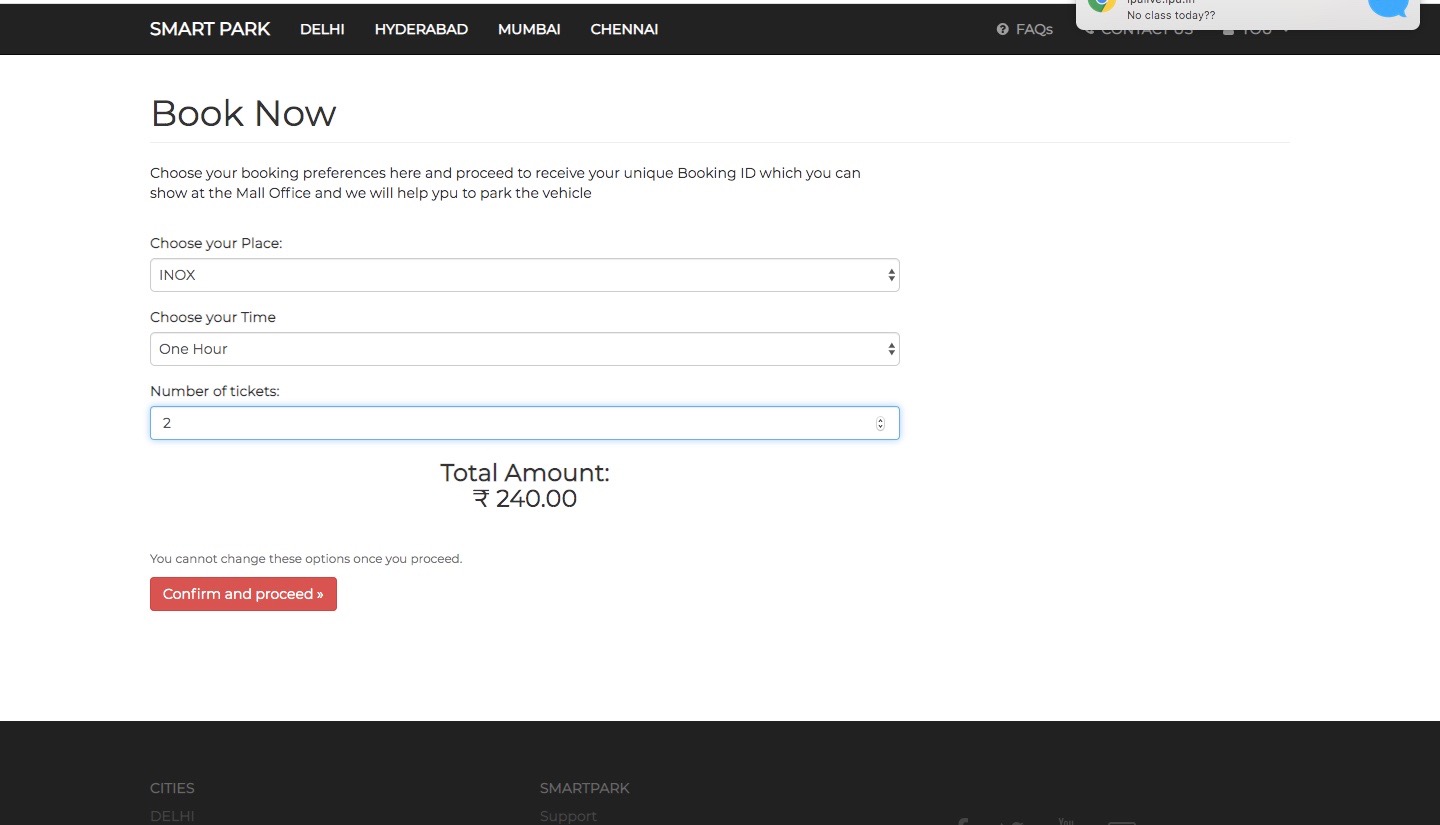Click the phone icon beside CONTACT US
This screenshot has width=1440, height=825.
coord(1089,29)
